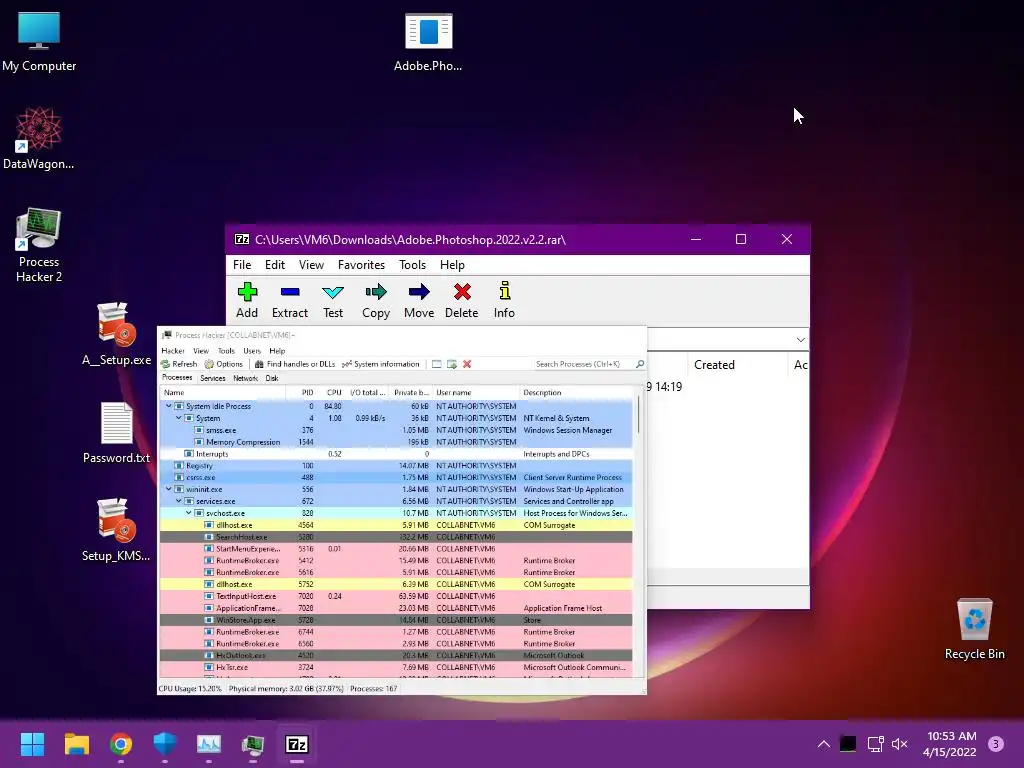This screenshot has height=768, width=1024.
Task: Sort by the CPU column header
Action: point(332,392)
